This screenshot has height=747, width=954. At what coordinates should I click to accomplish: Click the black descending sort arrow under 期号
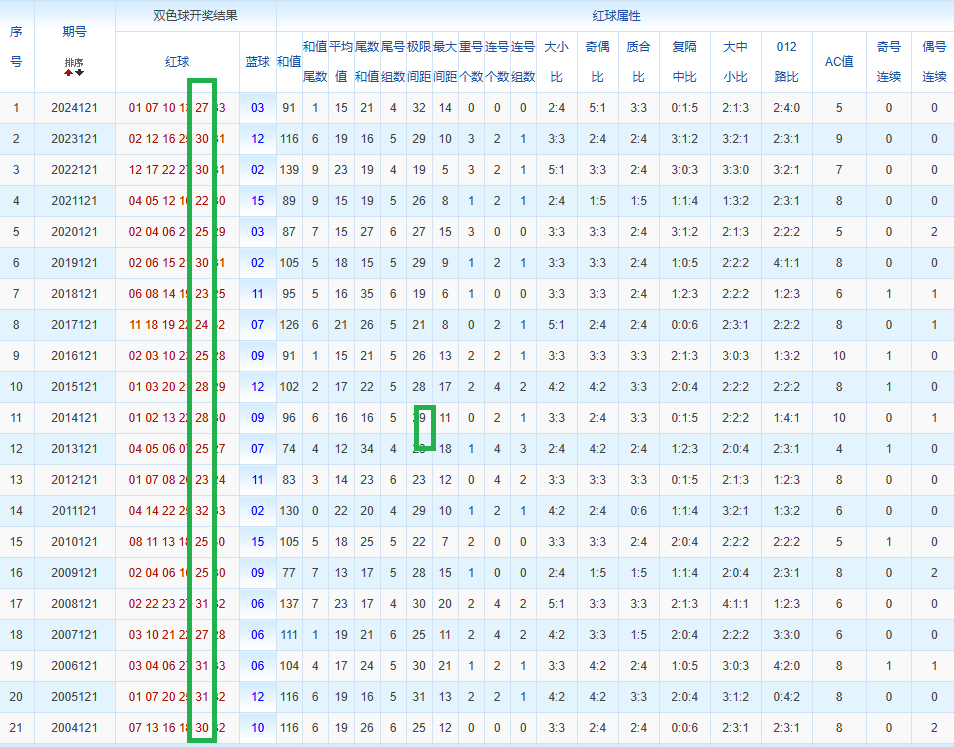[79, 72]
